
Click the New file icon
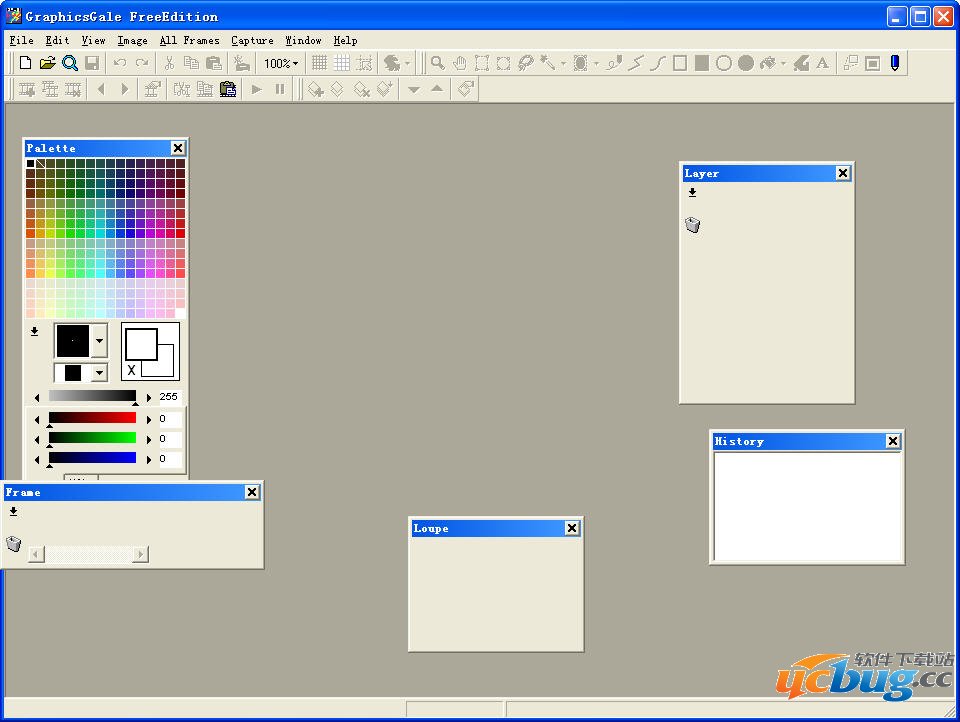click(x=26, y=63)
